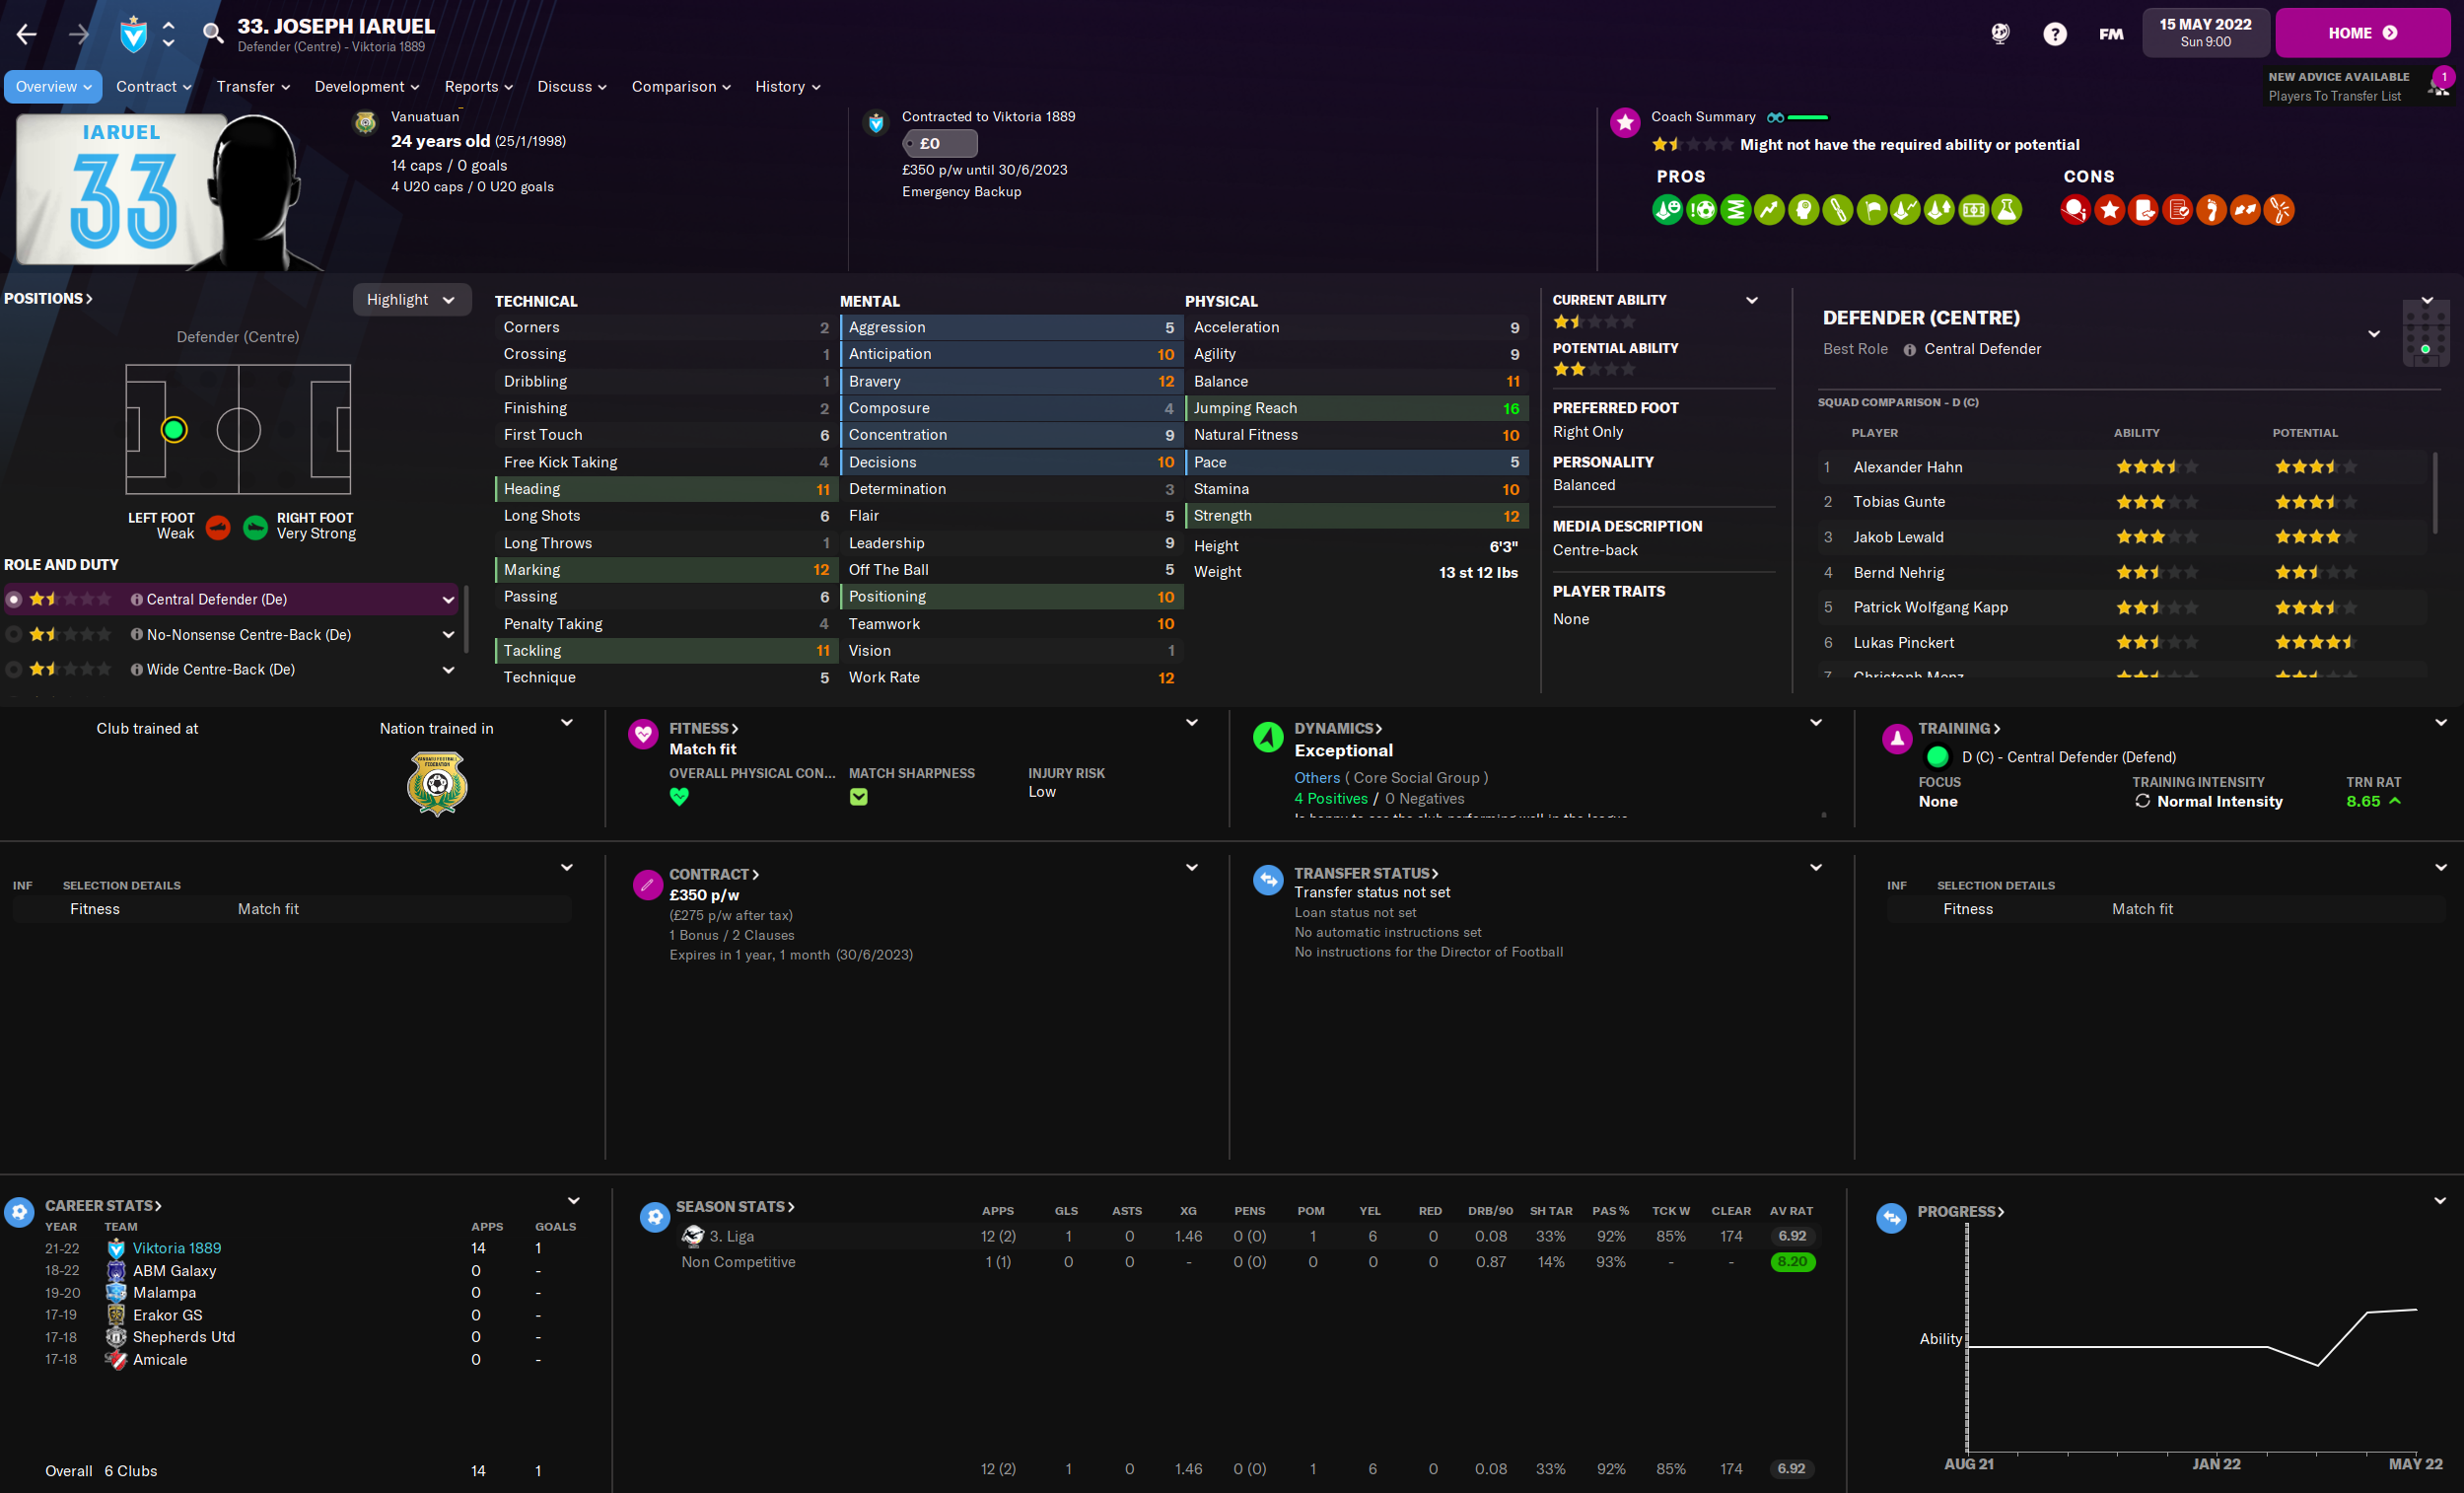Select No-Nonsense Centre-Back (De) role radio
Screen dimensions: 2464x1493
click(14, 635)
